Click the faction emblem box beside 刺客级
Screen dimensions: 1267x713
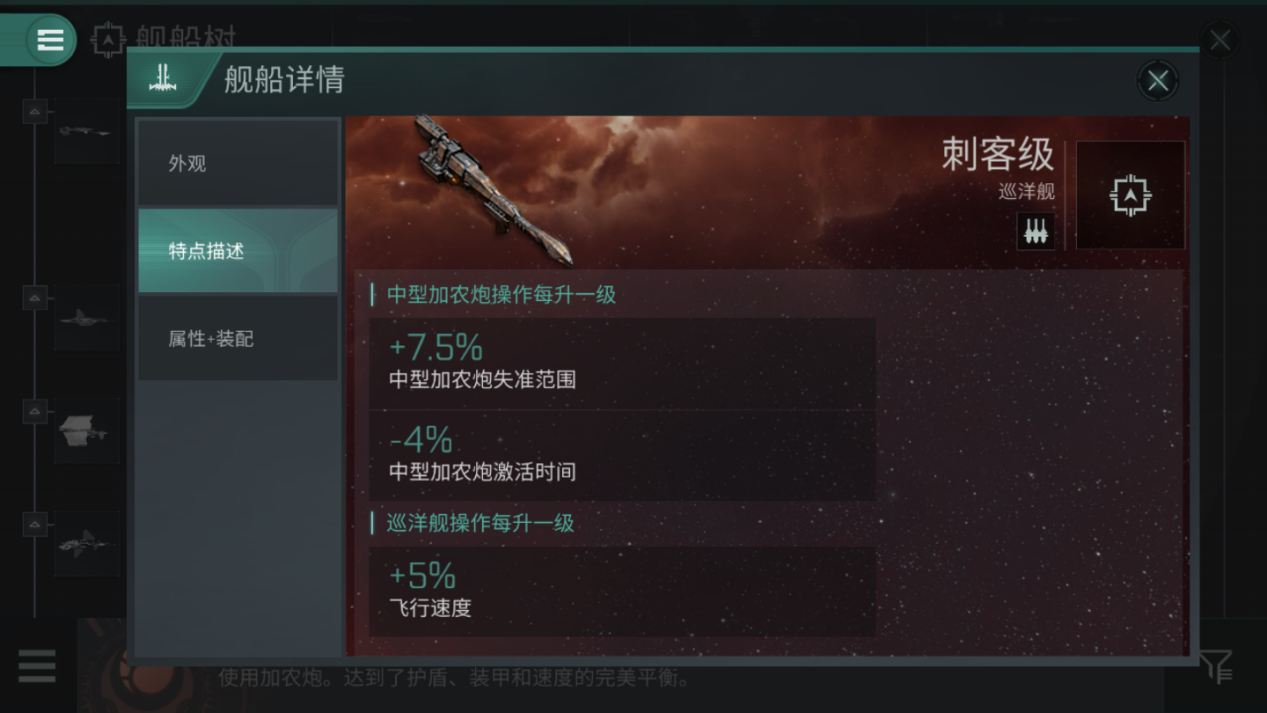1130,195
